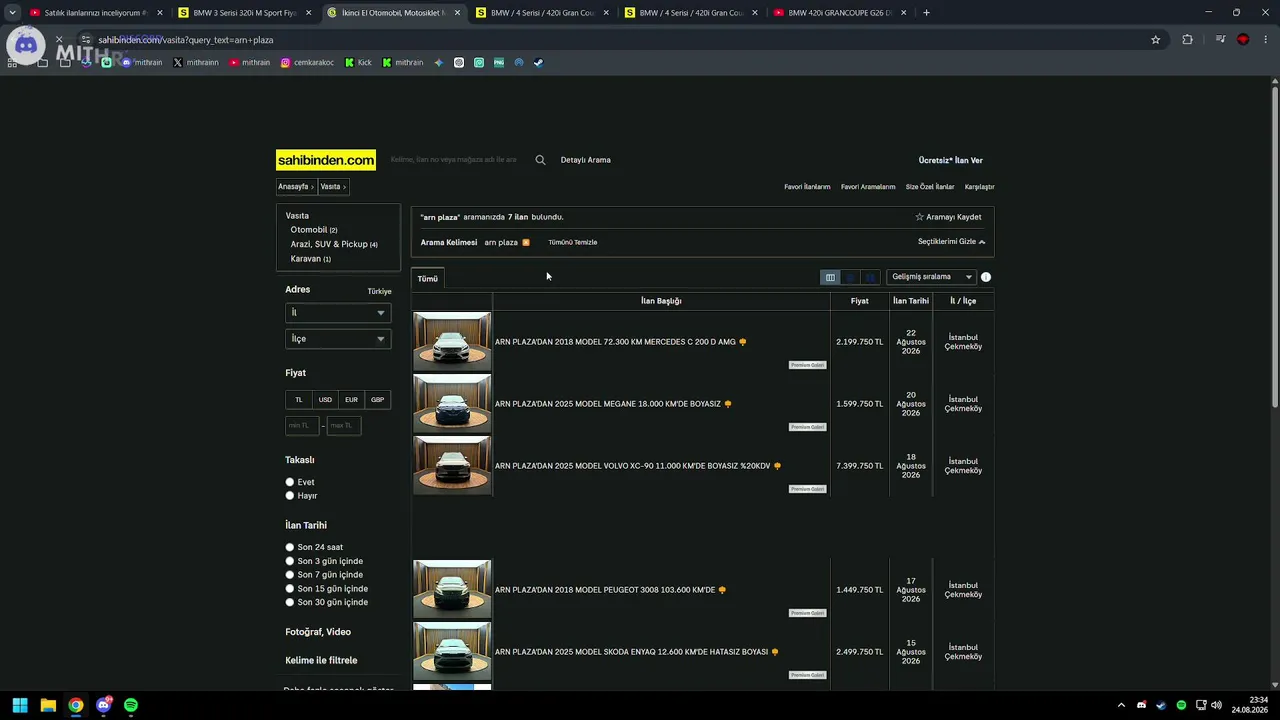This screenshot has height=720, width=1280.
Task: Open the Karşılaştır link
Action: (x=980, y=187)
